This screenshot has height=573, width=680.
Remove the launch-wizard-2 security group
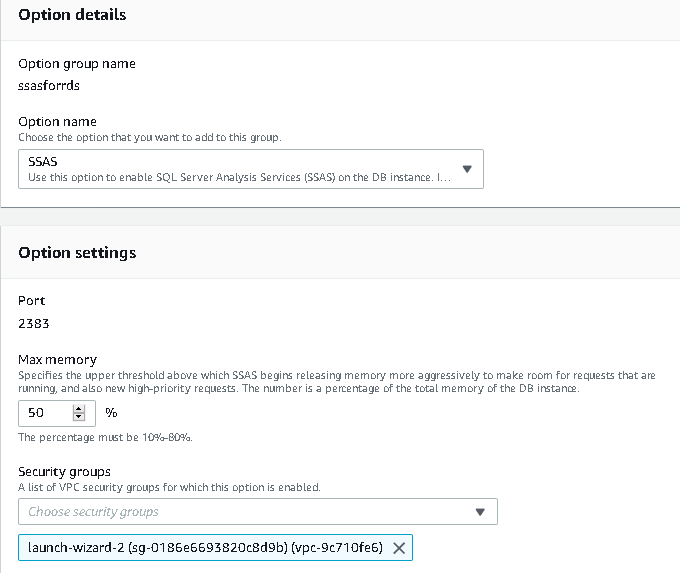[x=398, y=548]
